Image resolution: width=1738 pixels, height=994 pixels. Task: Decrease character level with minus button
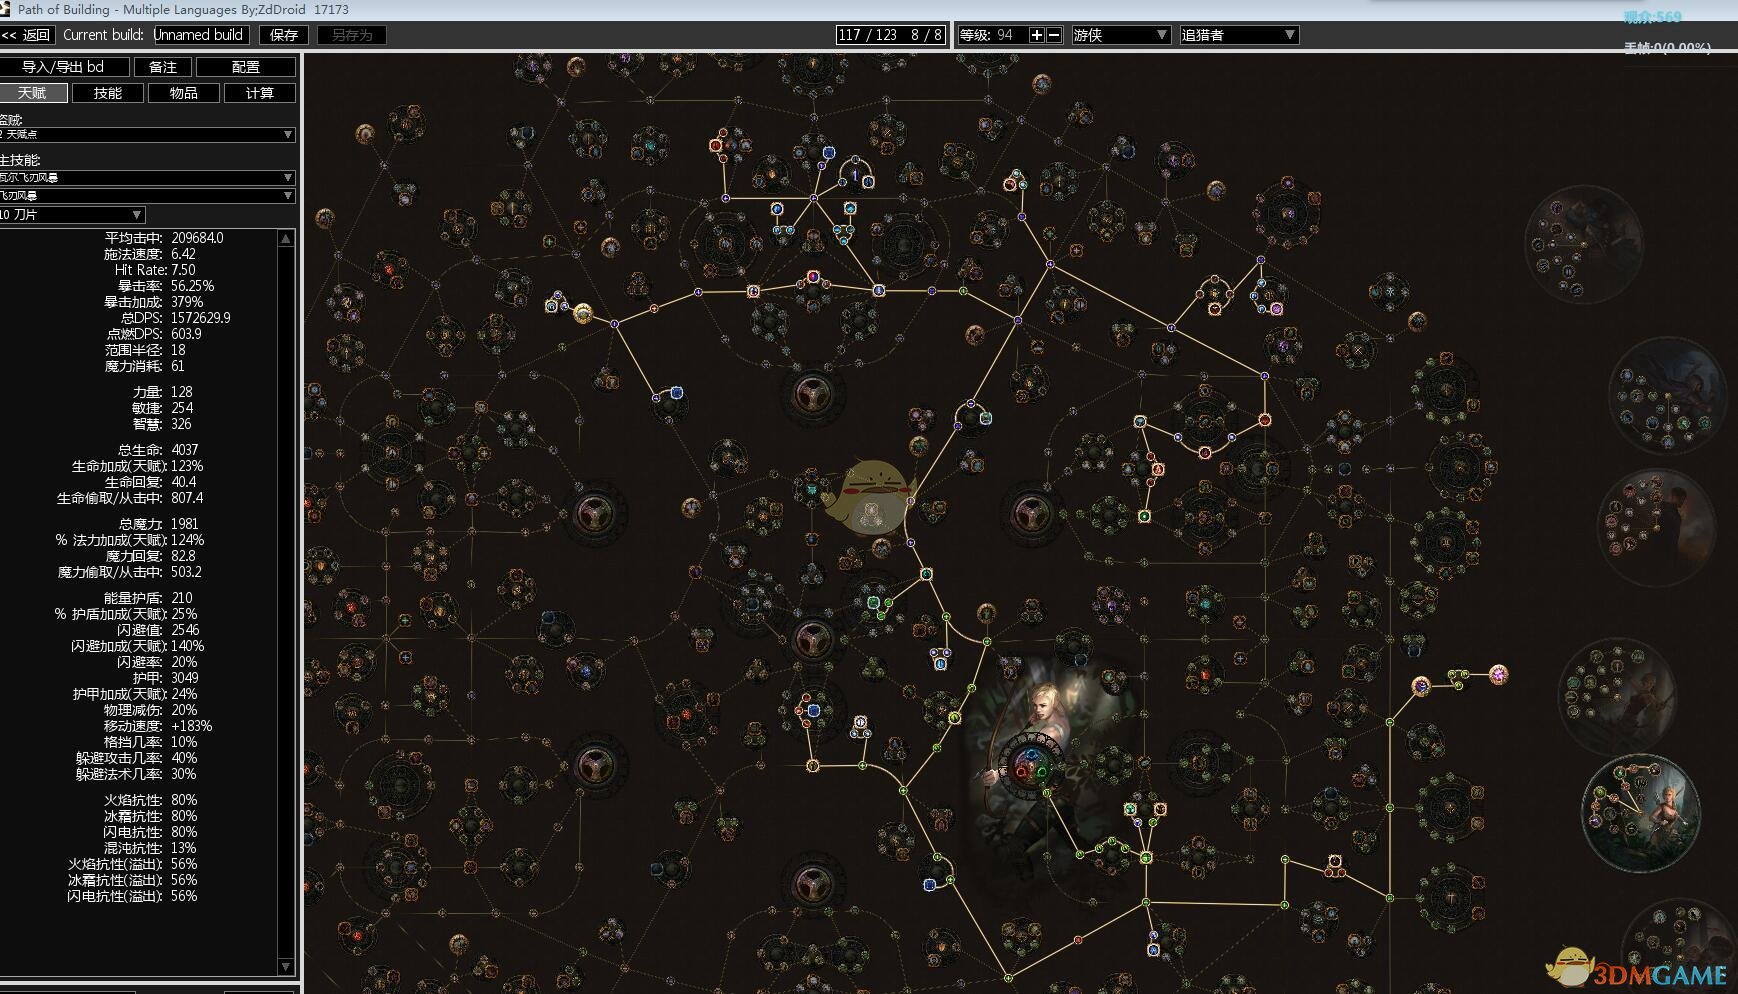(x=1053, y=35)
